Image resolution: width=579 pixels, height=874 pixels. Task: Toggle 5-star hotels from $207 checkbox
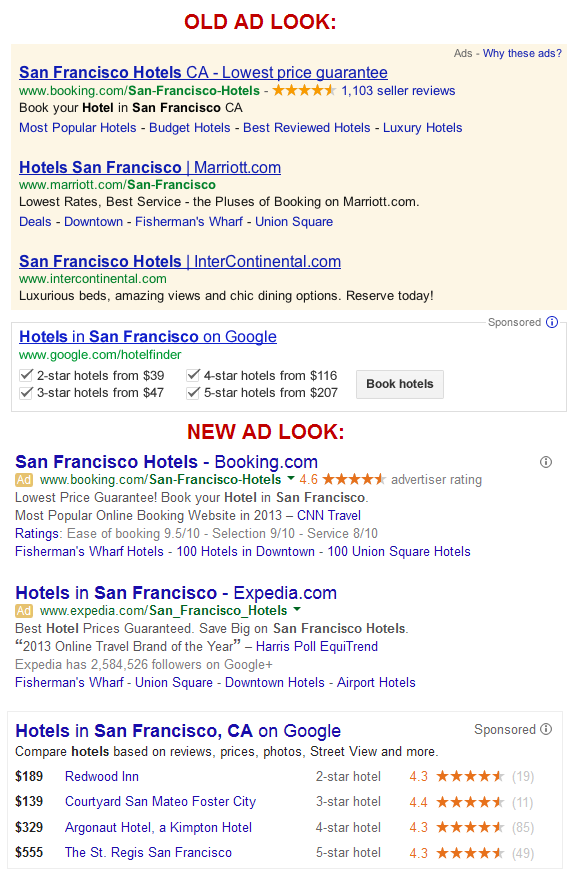(193, 393)
